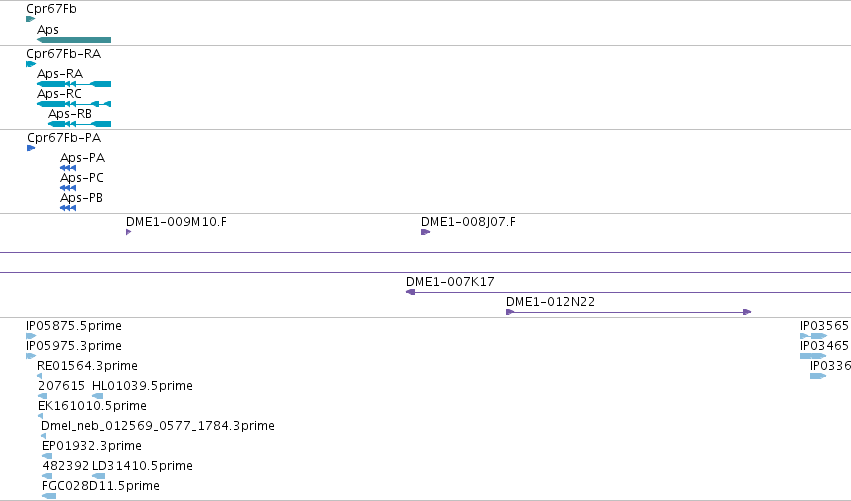Select the Aps-RB transcript glyph
The height and width of the screenshot is (501, 851).
pyautogui.click(x=79, y=124)
